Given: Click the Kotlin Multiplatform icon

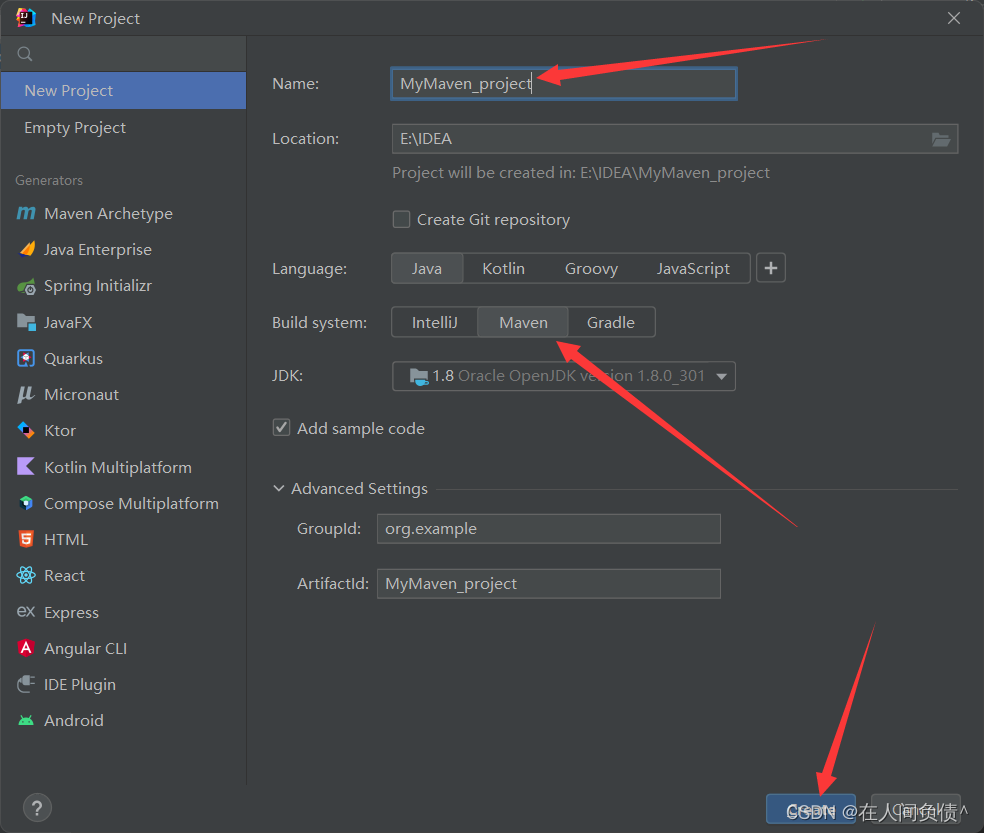Looking at the screenshot, I should pos(26,466).
